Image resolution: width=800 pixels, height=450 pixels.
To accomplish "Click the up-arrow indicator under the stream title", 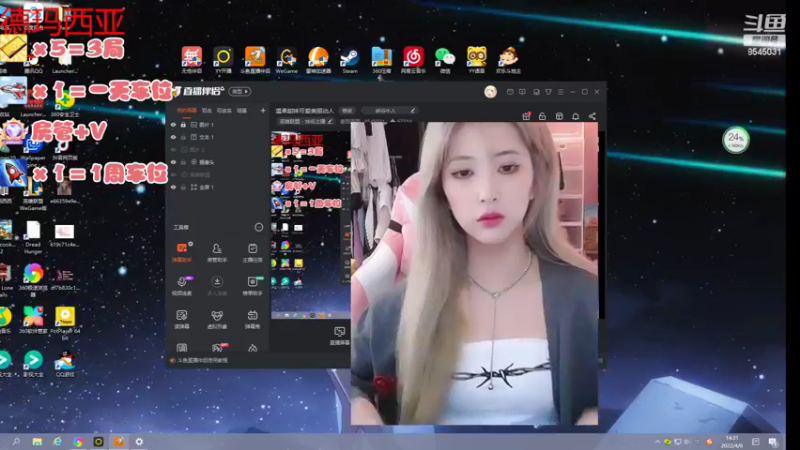I will (392, 121).
